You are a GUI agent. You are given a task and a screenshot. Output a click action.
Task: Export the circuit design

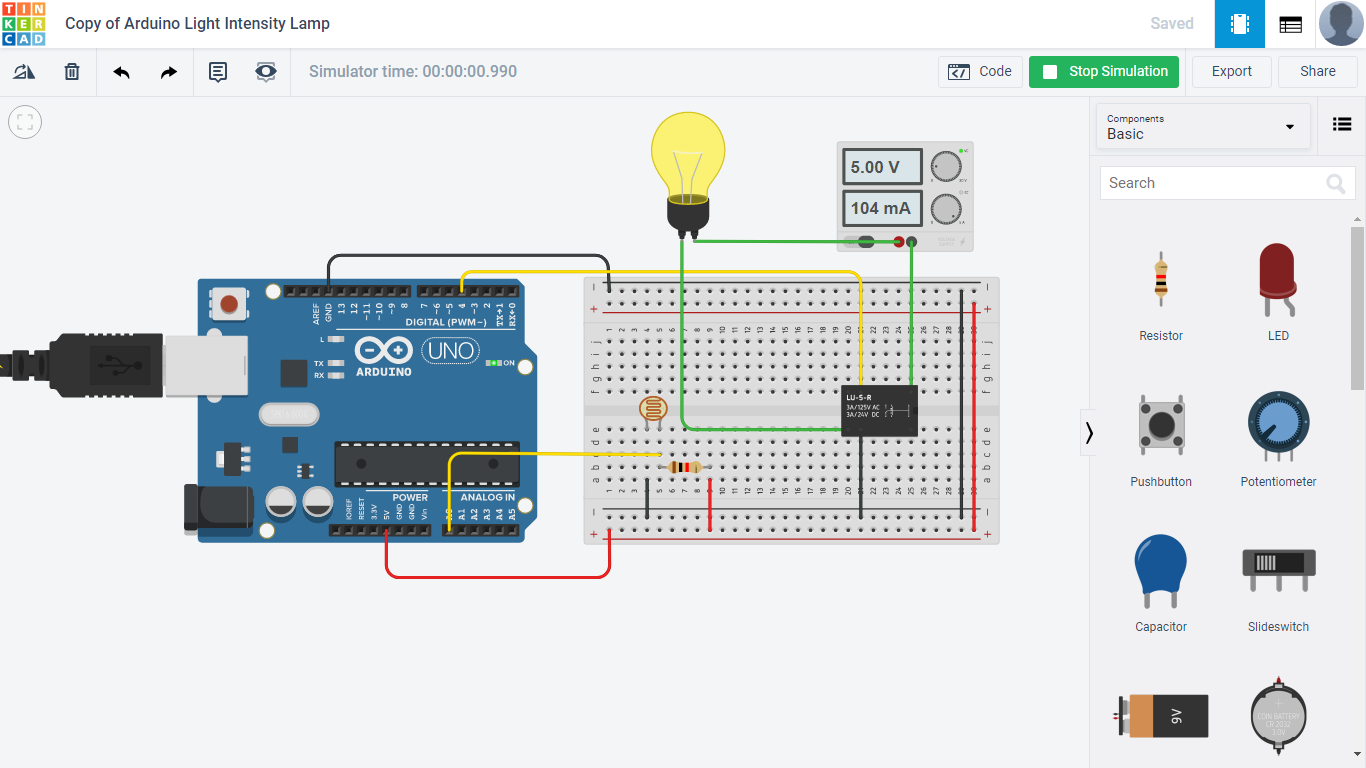[1232, 72]
